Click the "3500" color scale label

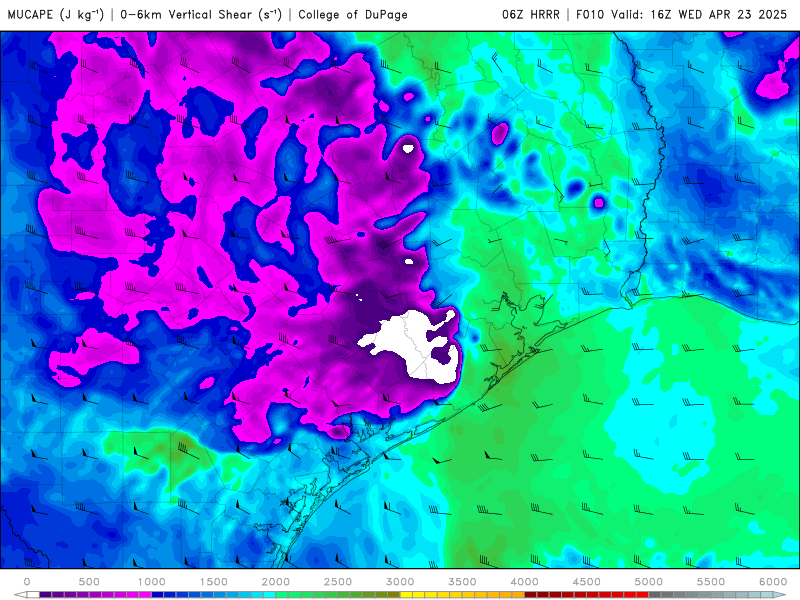pos(462,582)
